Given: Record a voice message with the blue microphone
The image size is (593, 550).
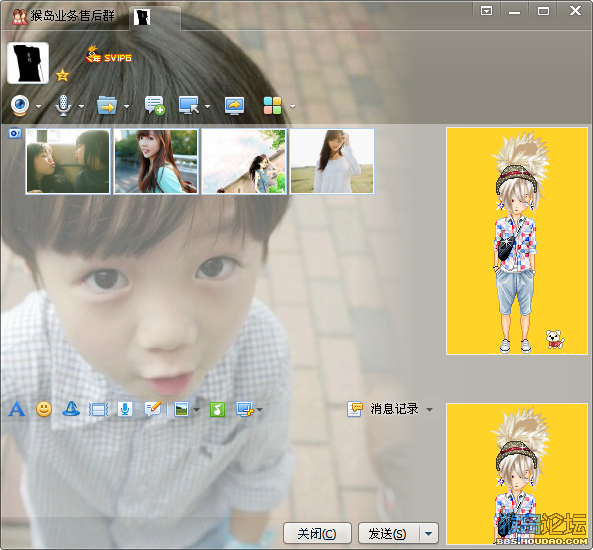Looking at the screenshot, I should tap(125, 409).
